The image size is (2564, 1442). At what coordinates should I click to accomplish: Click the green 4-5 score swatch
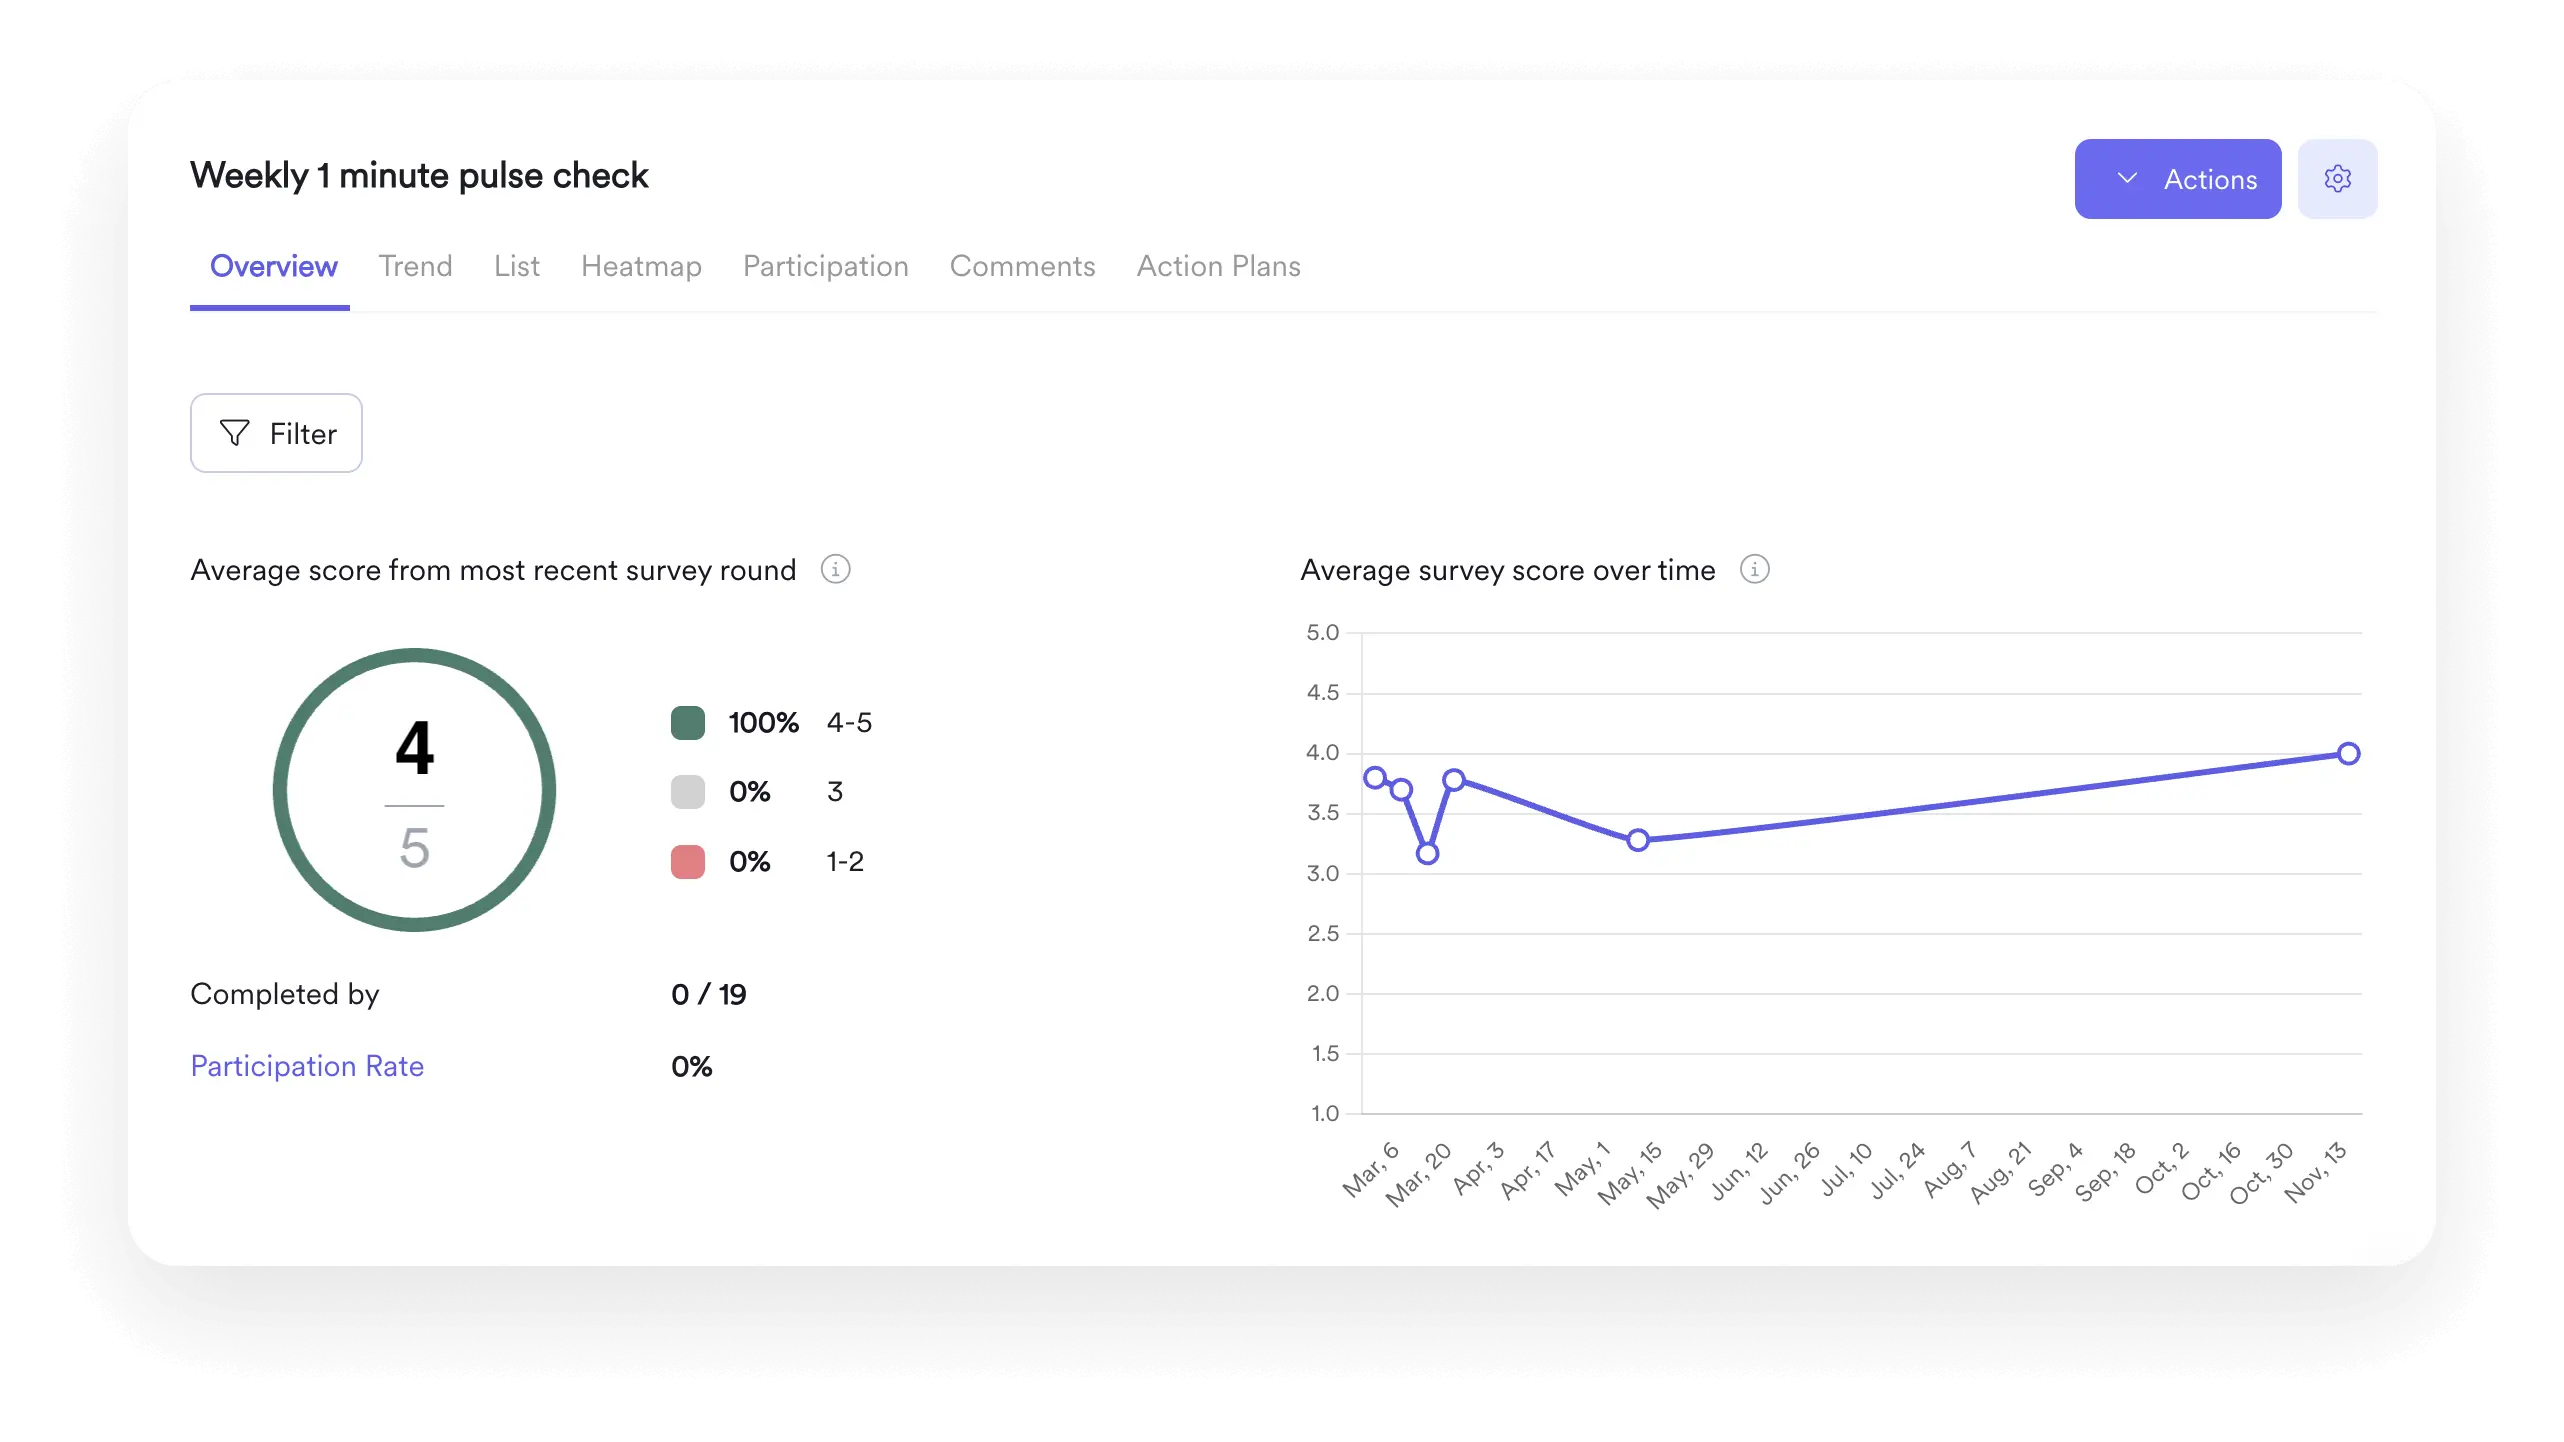pos(688,723)
